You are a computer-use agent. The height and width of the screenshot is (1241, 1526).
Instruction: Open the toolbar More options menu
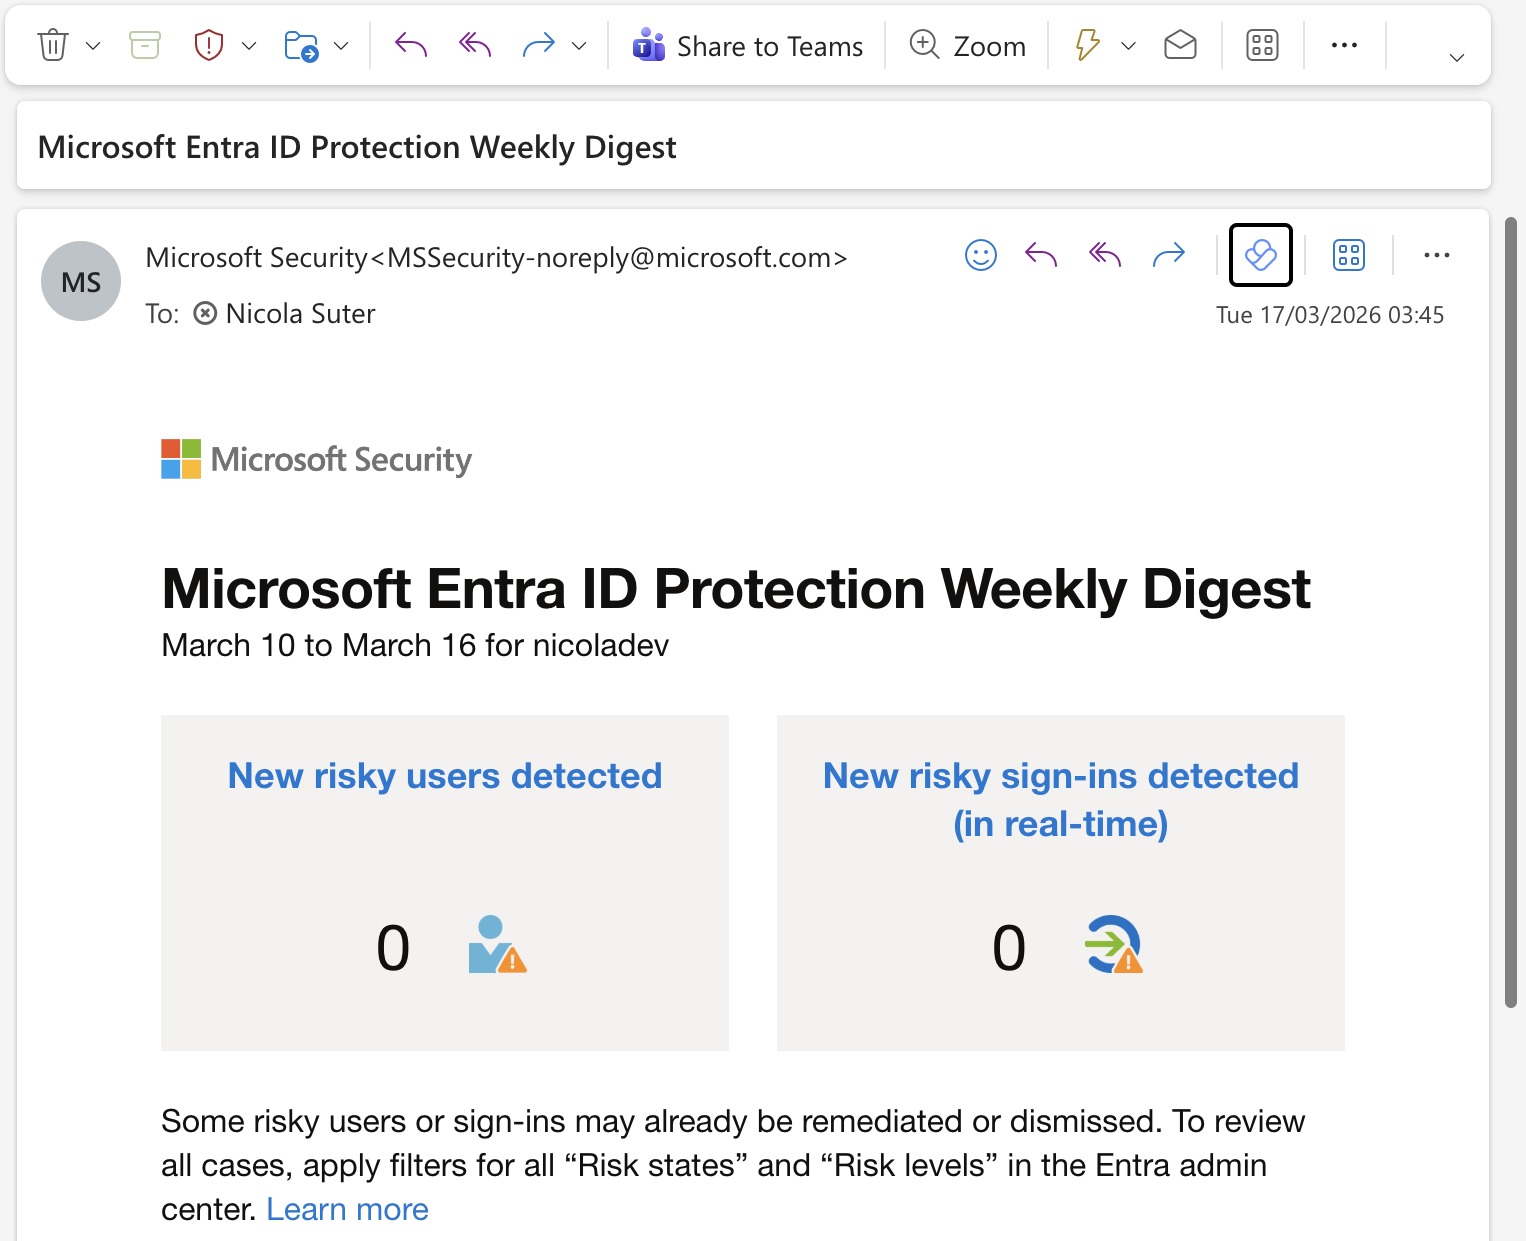click(1344, 45)
